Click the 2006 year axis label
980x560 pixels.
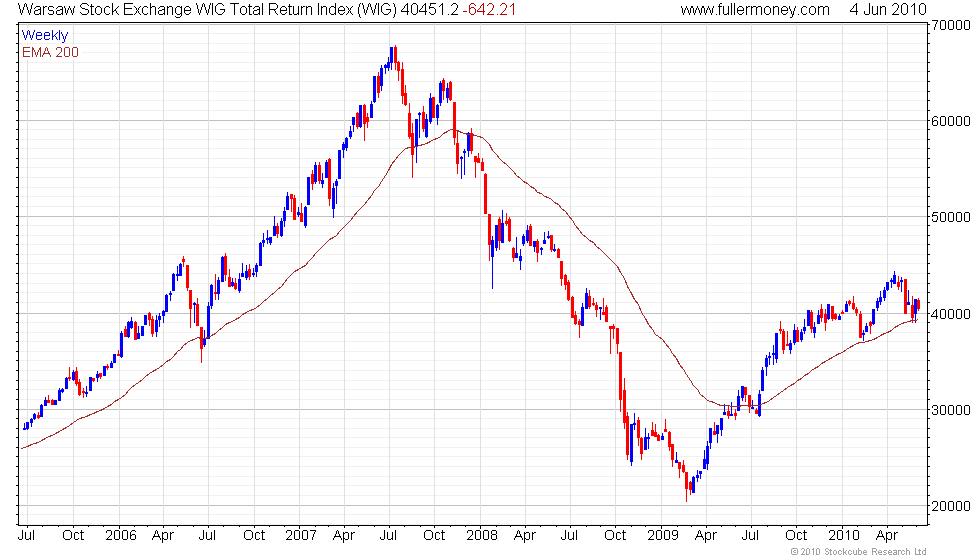click(121, 536)
